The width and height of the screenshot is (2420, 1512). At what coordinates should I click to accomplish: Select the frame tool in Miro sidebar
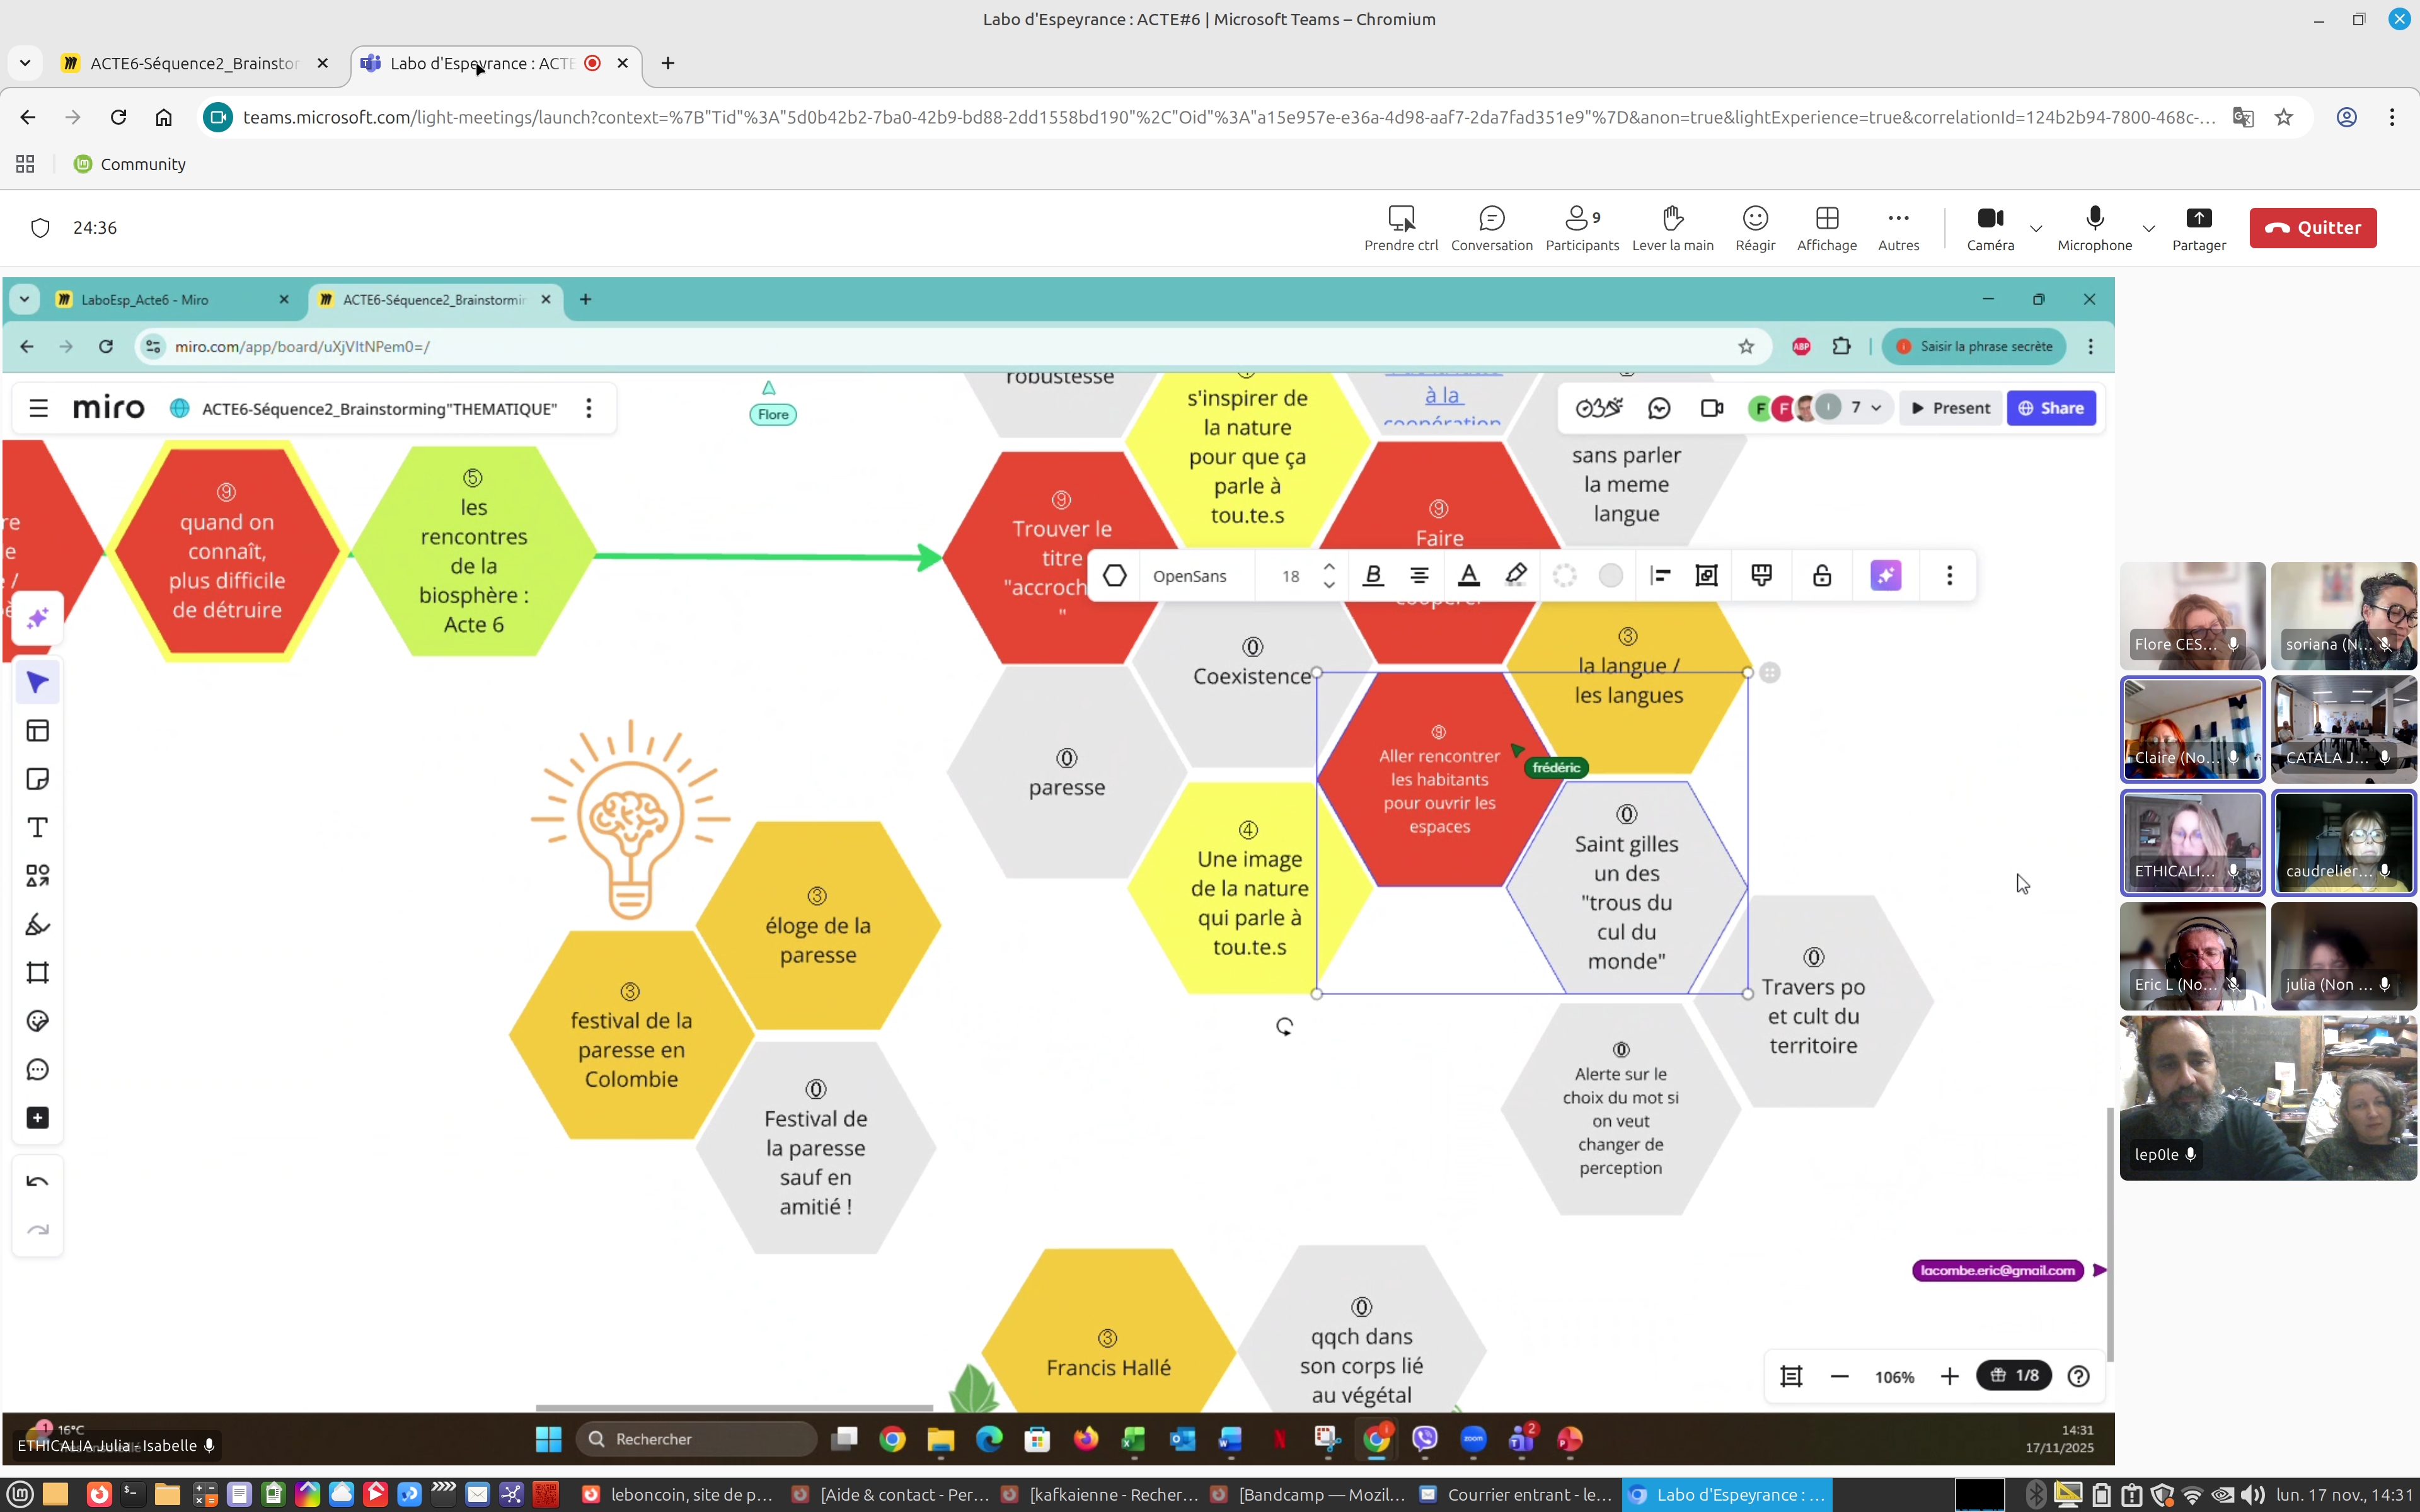coord(37,972)
